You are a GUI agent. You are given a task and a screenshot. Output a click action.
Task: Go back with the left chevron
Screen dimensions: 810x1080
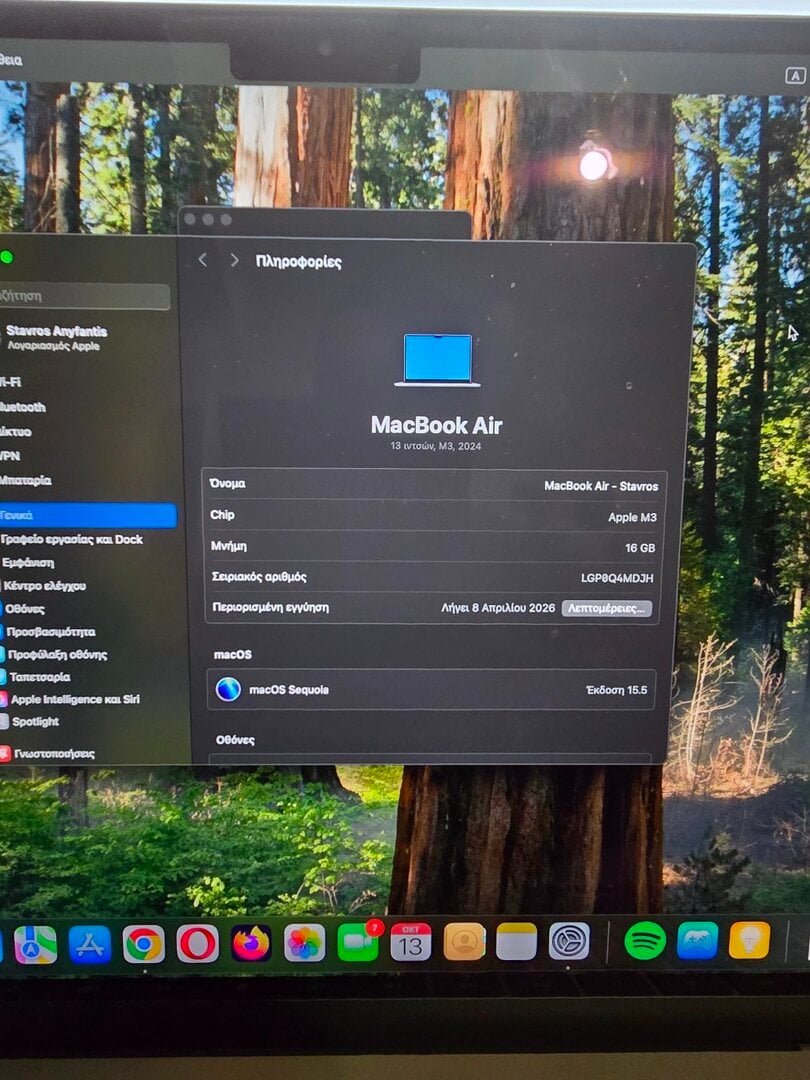[x=202, y=260]
